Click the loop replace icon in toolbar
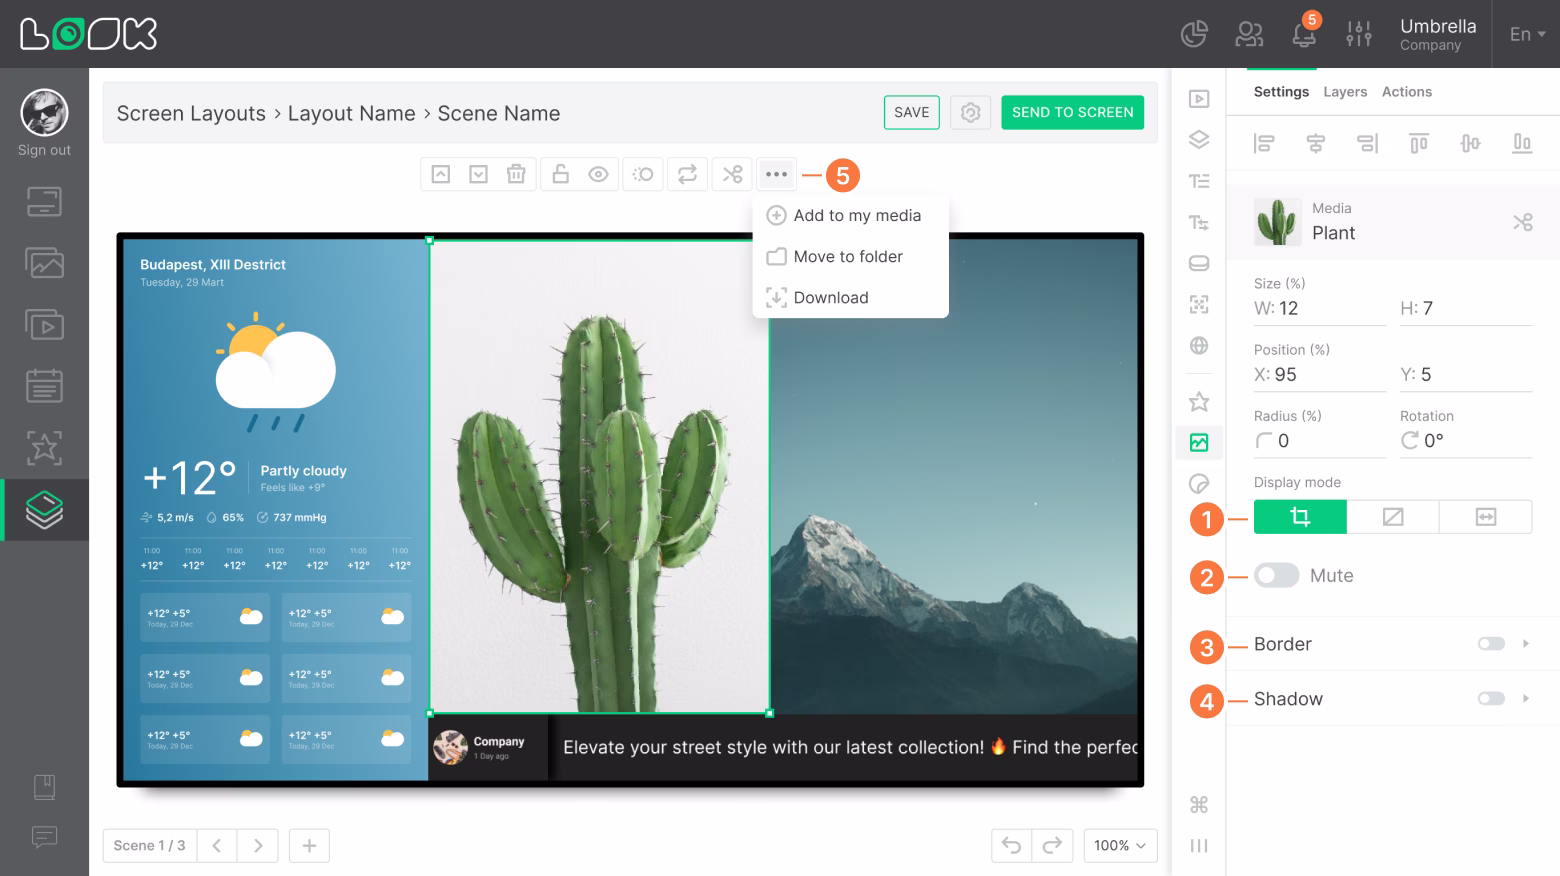Screen dimensions: 1560x876 pos(687,174)
